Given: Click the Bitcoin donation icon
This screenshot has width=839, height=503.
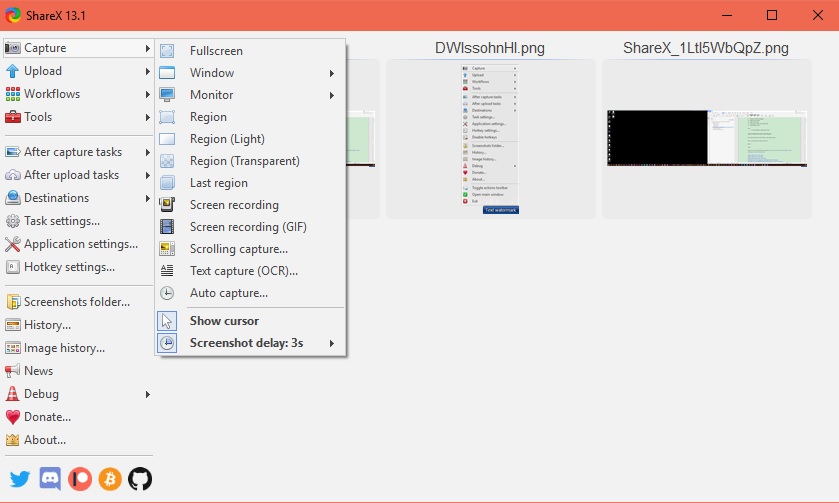Looking at the screenshot, I should (110, 479).
